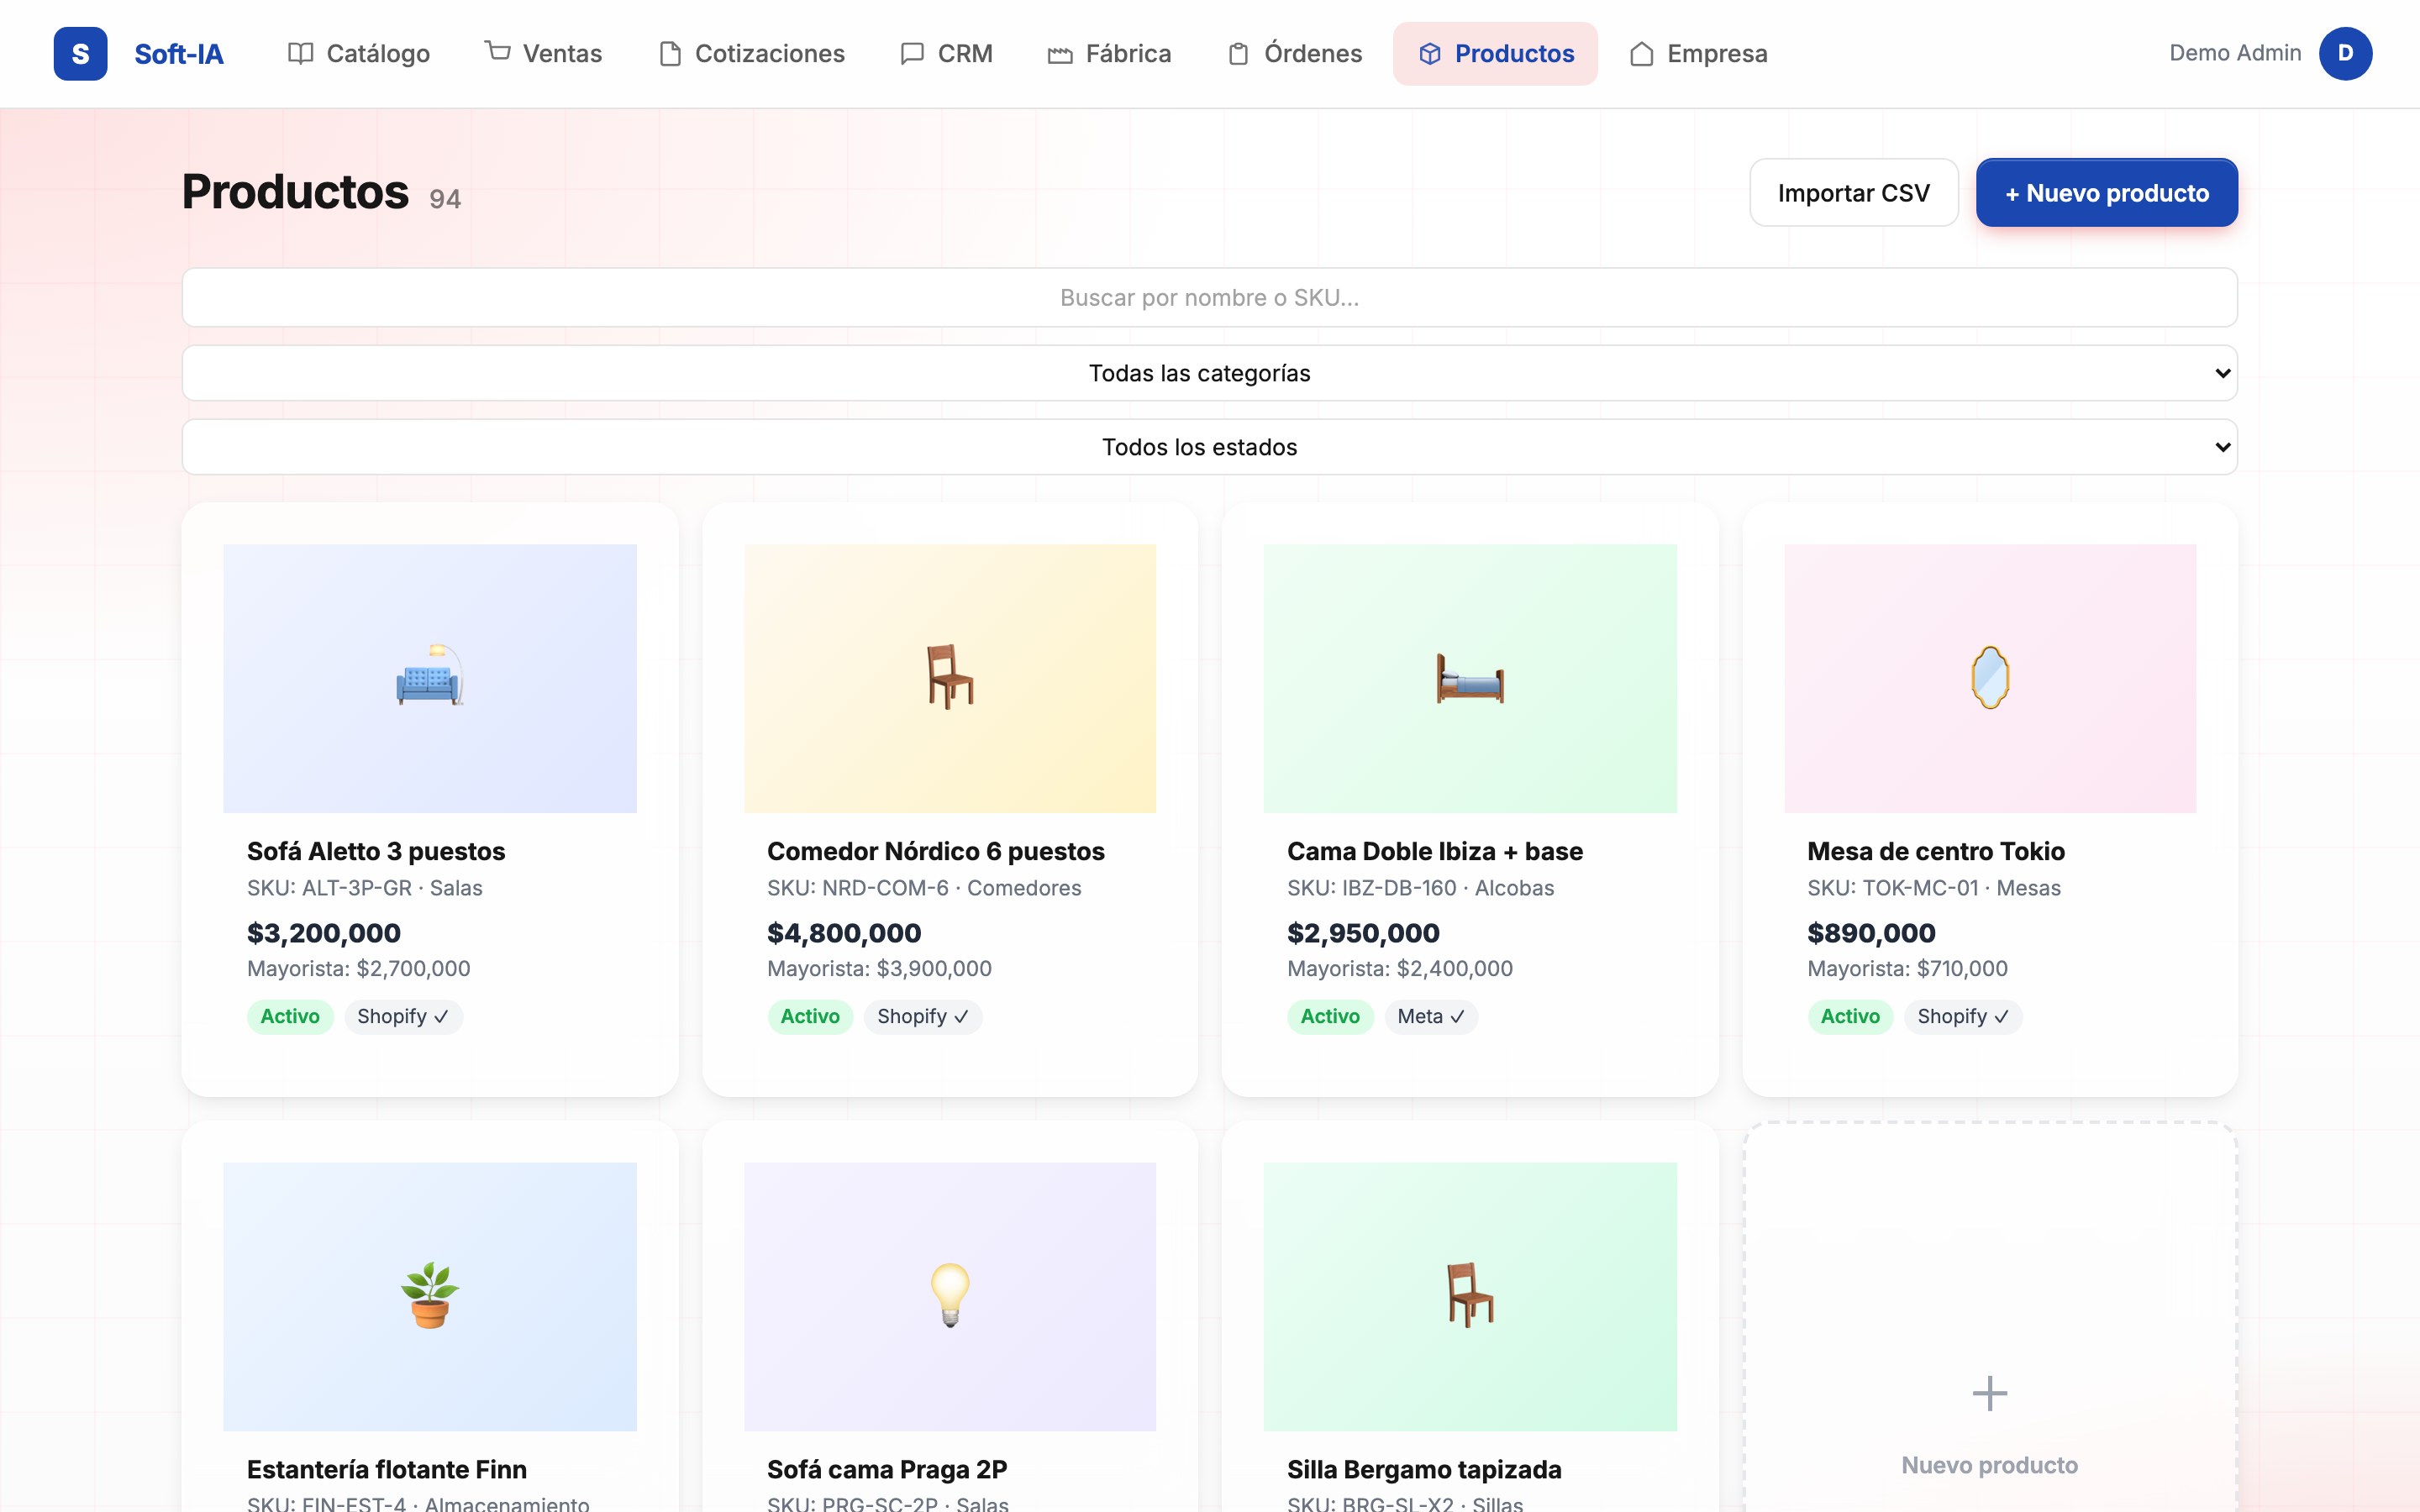Screen dimensions: 2420x1512
Task: Click the Soft-IA brand name
Action: coord(179,54)
